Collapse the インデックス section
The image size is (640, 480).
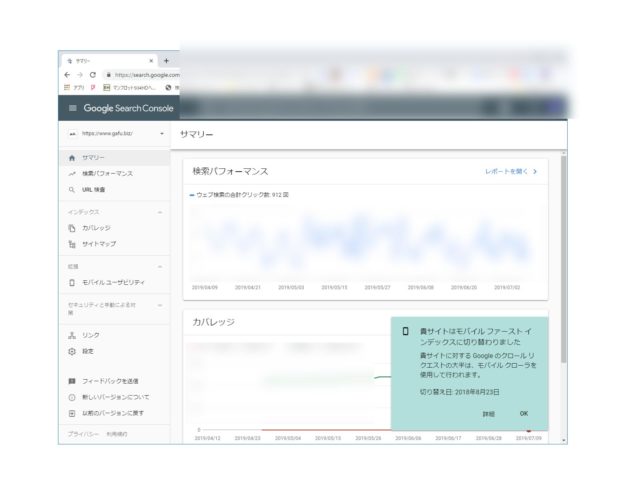pyautogui.click(x=160, y=212)
